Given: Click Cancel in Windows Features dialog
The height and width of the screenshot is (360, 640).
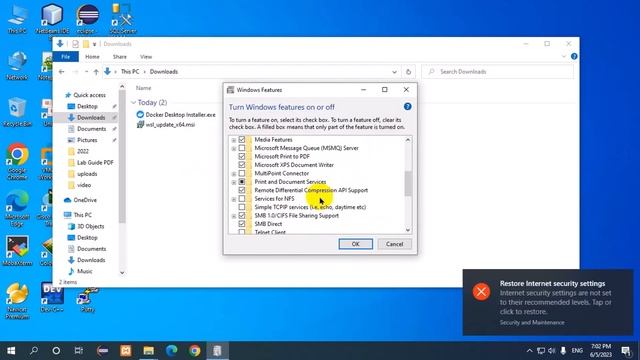Looking at the screenshot, I should [394, 244].
